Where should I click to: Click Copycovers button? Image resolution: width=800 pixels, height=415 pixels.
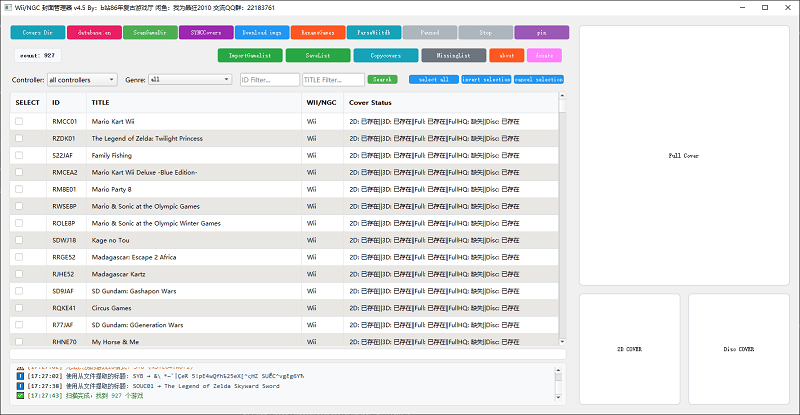tap(386, 55)
